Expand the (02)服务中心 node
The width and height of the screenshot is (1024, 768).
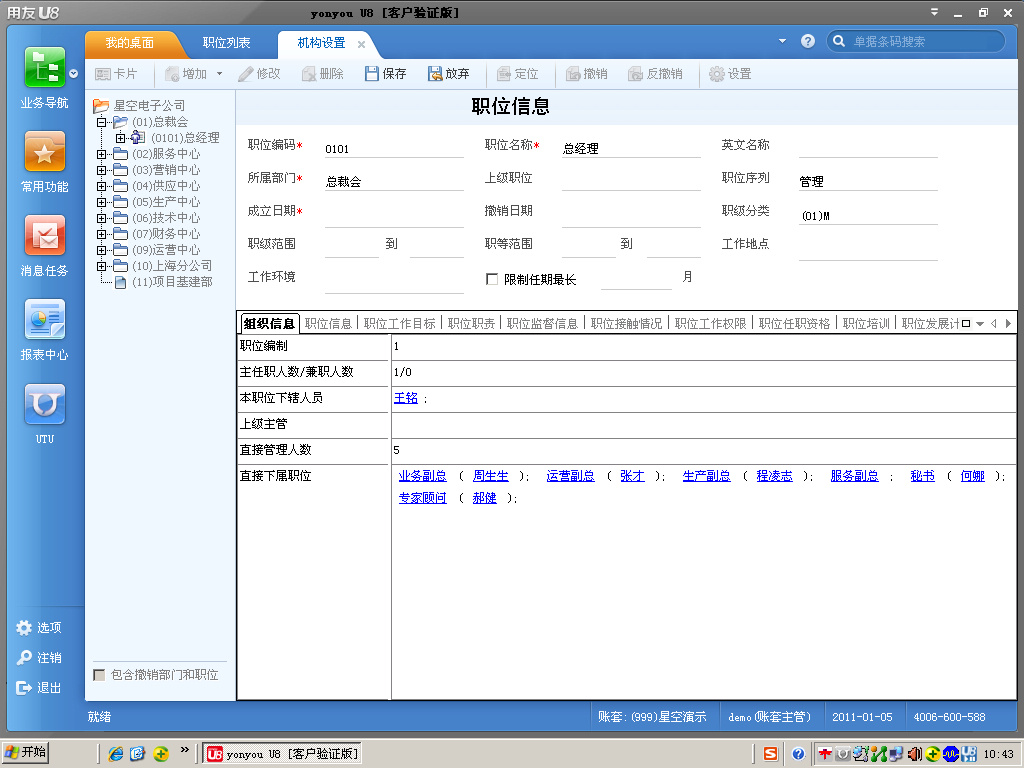click(101, 154)
